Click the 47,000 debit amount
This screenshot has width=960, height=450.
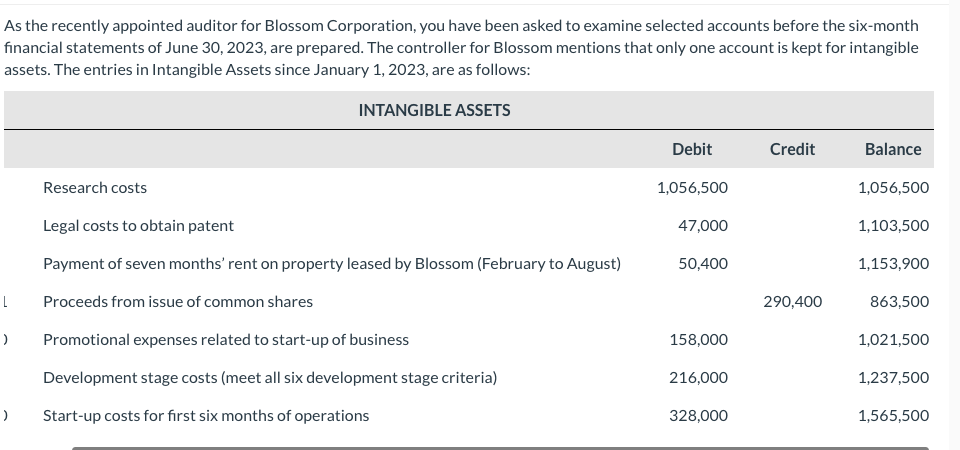pyautogui.click(x=703, y=225)
